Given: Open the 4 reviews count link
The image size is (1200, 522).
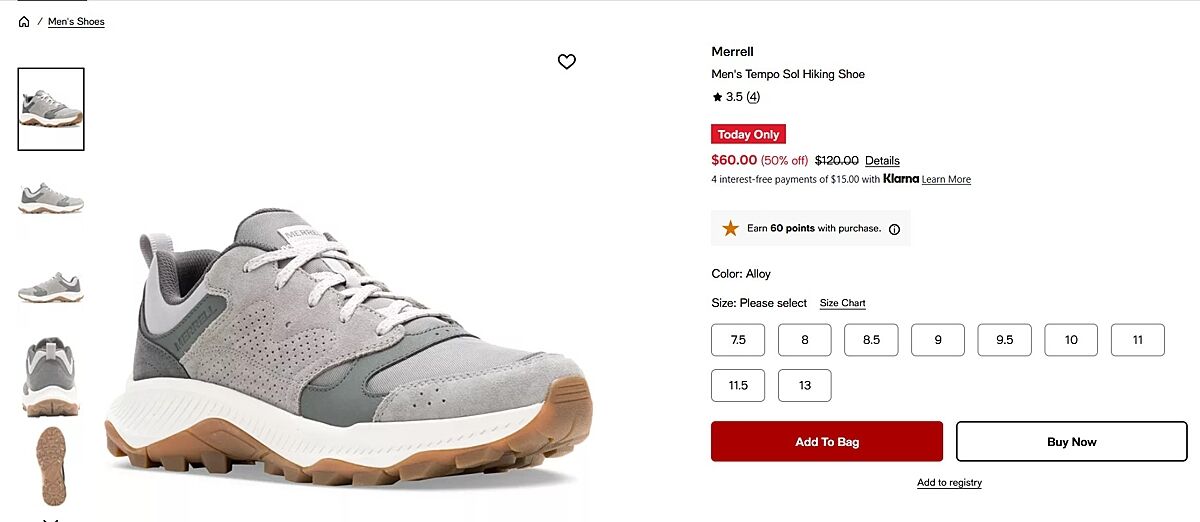Looking at the screenshot, I should [753, 97].
